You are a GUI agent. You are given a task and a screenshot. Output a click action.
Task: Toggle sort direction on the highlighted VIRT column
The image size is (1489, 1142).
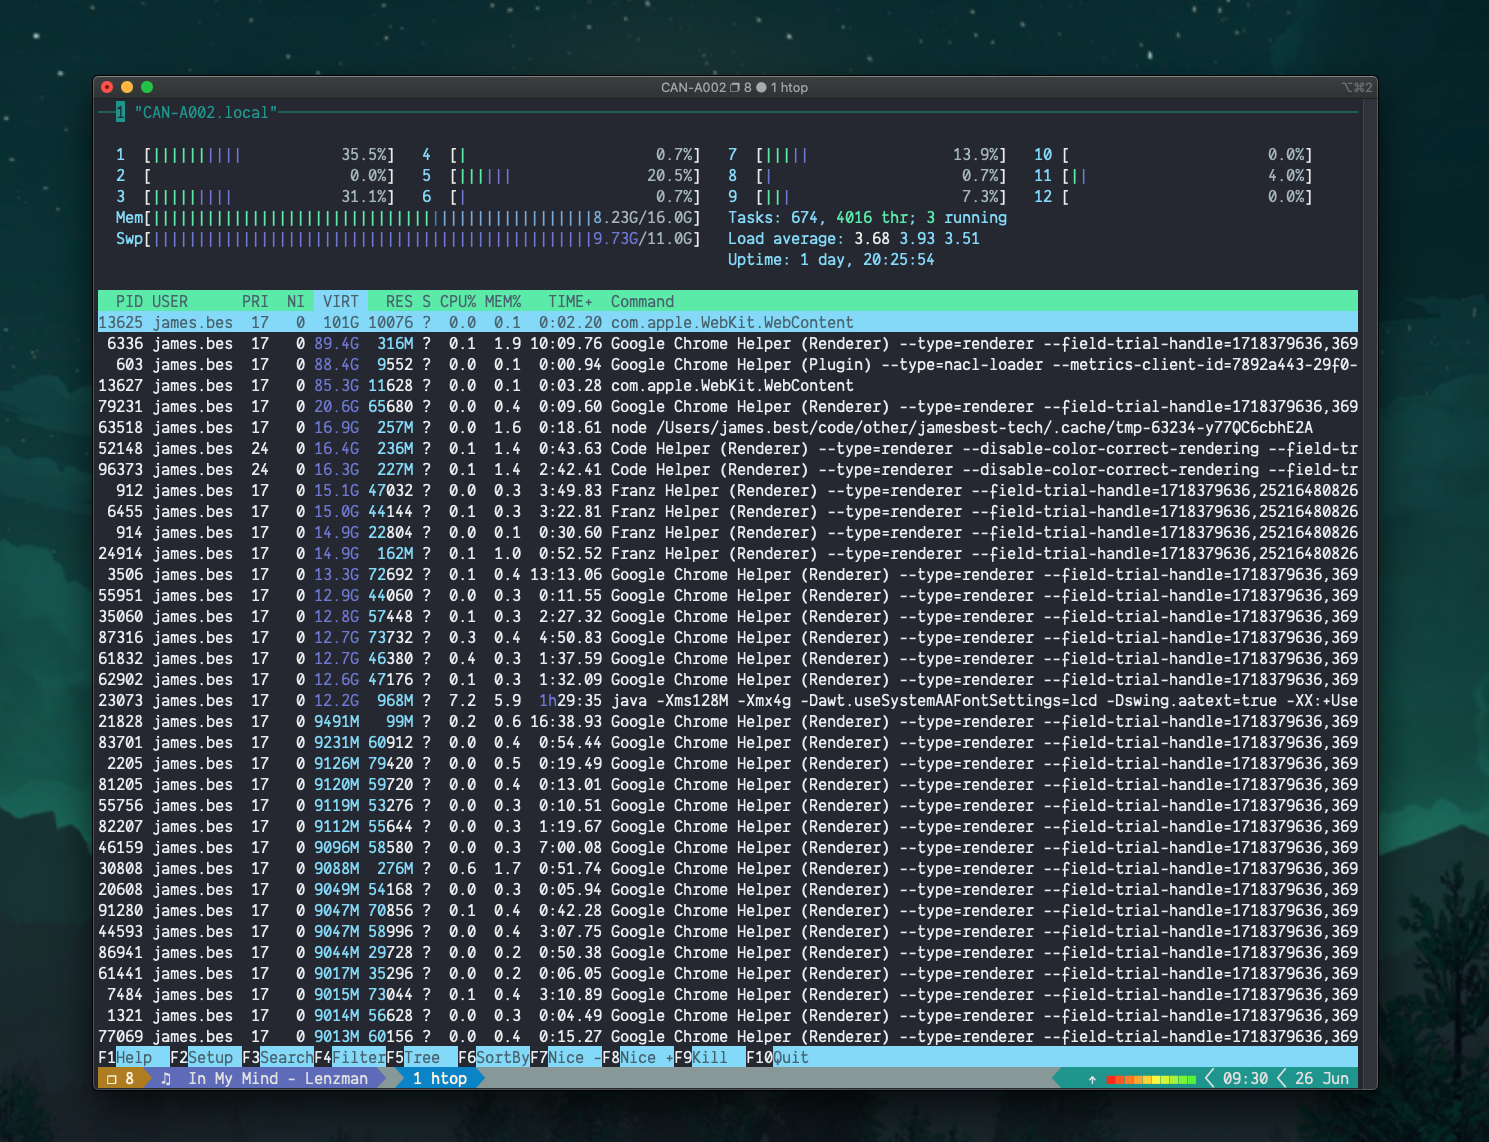(x=340, y=301)
